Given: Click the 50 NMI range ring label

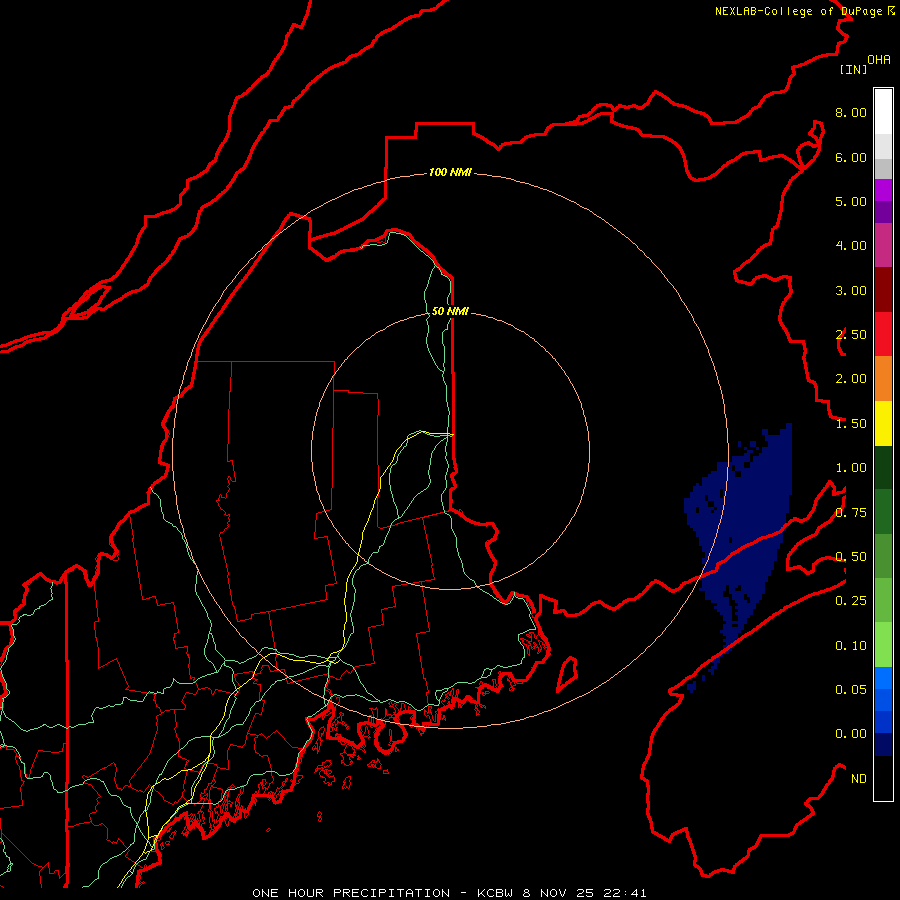Looking at the screenshot, I should click(x=450, y=311).
